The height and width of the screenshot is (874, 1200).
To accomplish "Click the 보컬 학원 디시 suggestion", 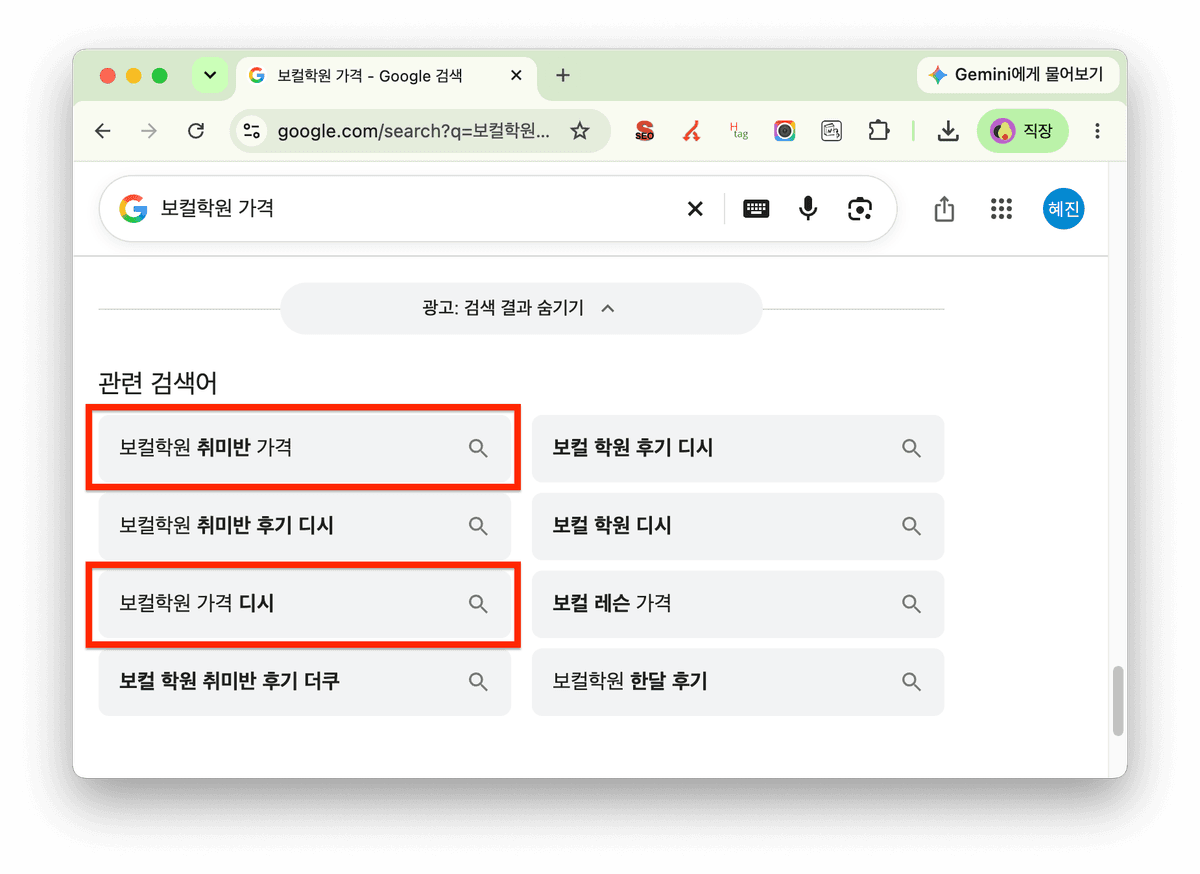I will (x=738, y=526).
